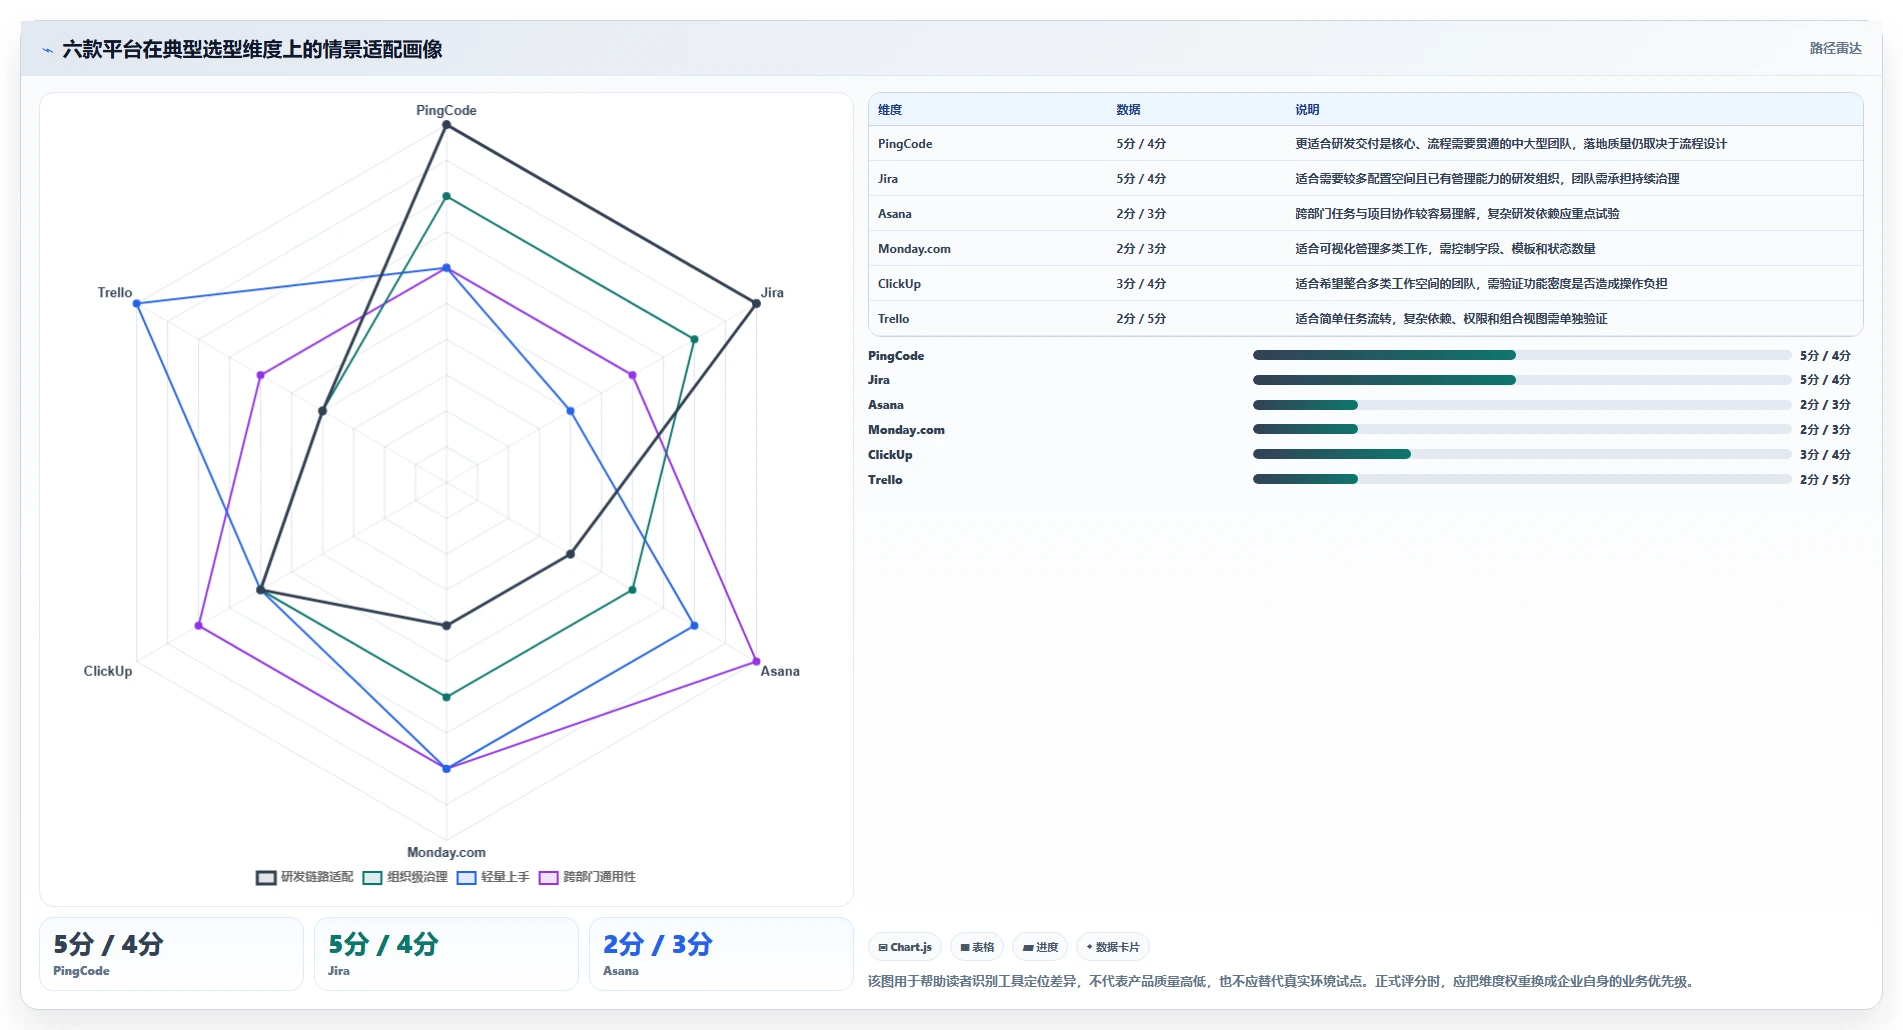Select the ClickUp name cell in the table
The height and width of the screenshot is (1030, 1903).
pos(899,284)
